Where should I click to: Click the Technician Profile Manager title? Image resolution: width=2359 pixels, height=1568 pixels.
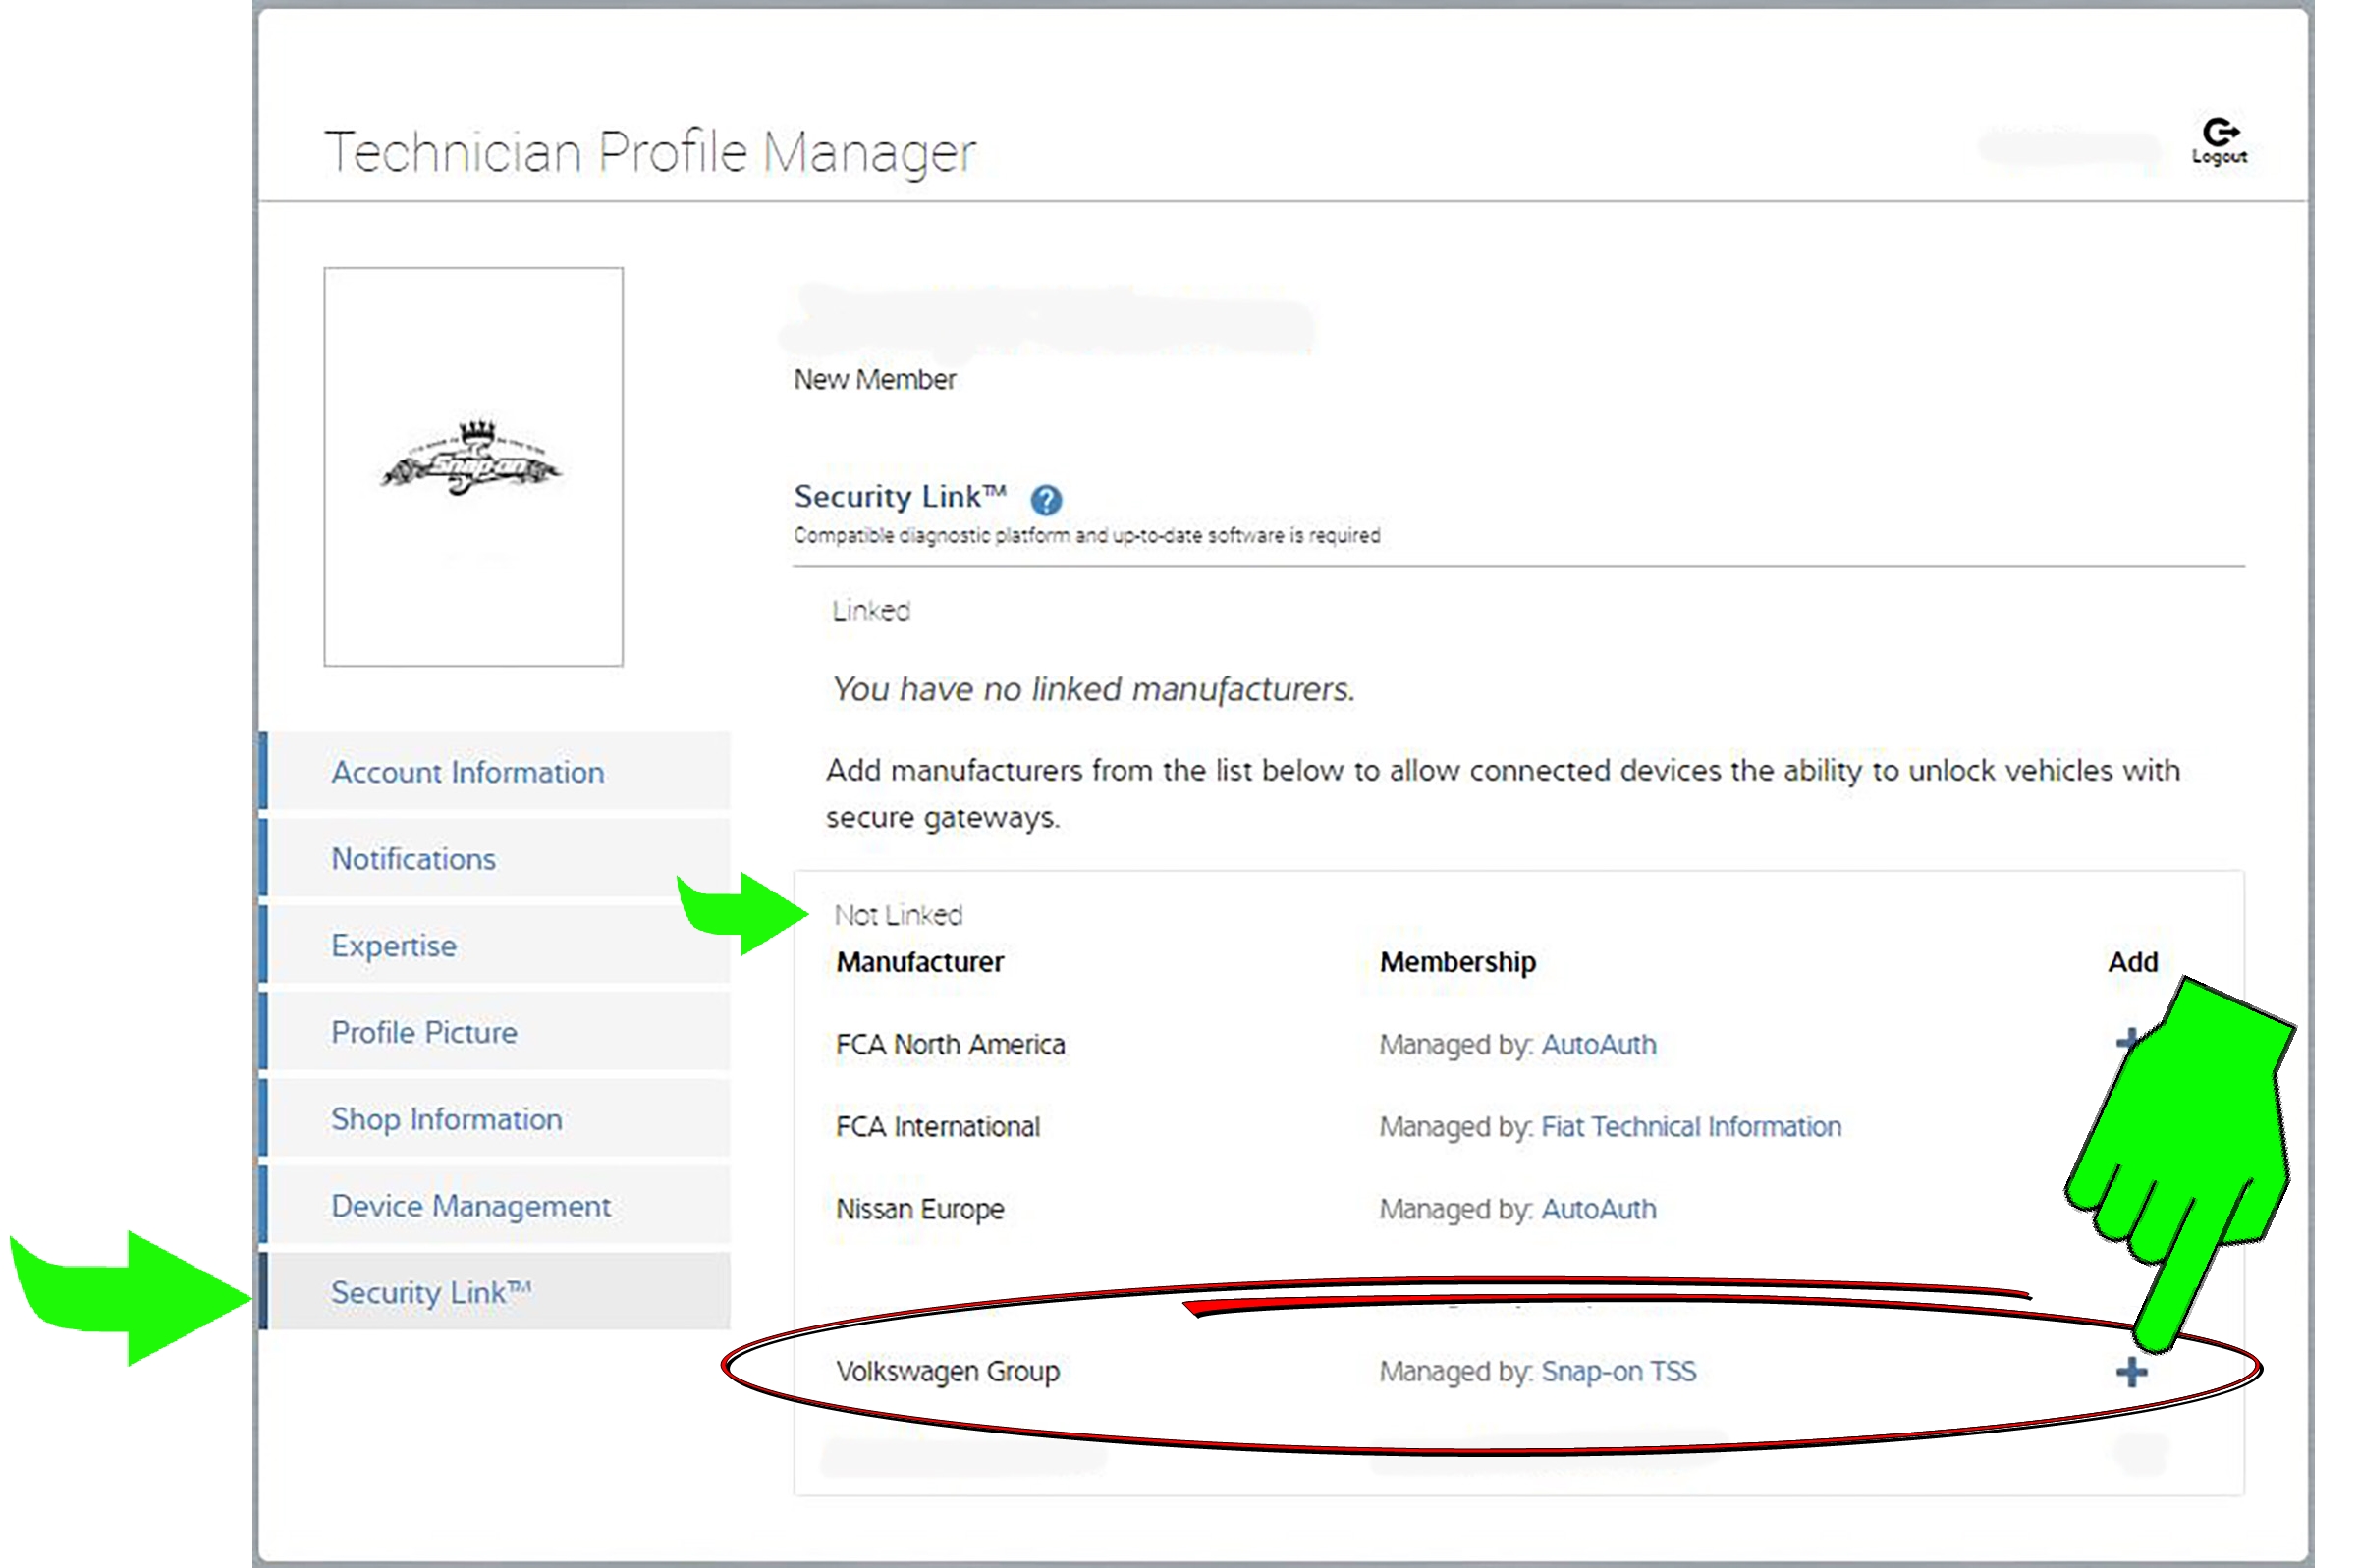[x=650, y=152]
